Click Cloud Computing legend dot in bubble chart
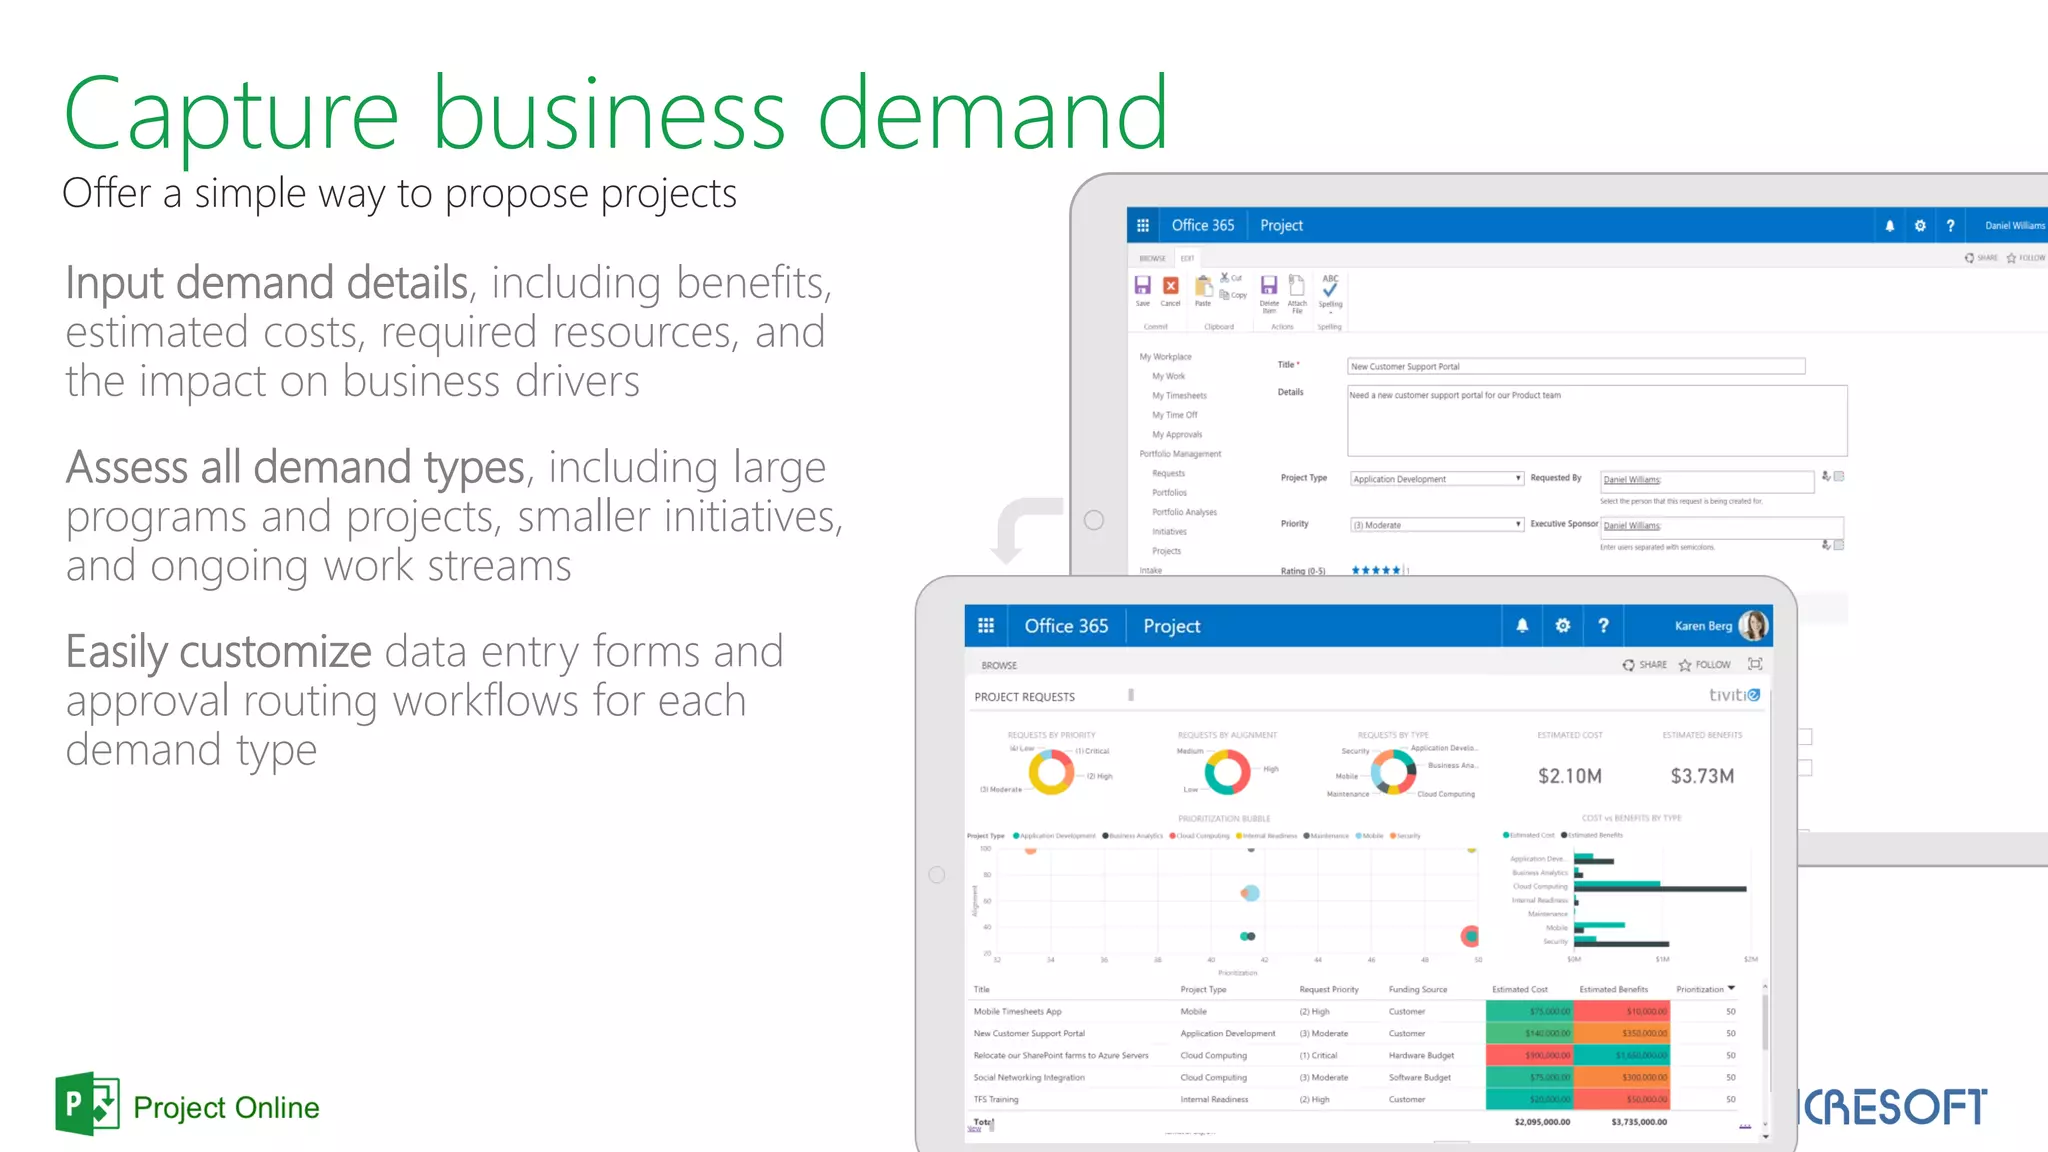The height and width of the screenshot is (1152, 2048). point(1172,836)
